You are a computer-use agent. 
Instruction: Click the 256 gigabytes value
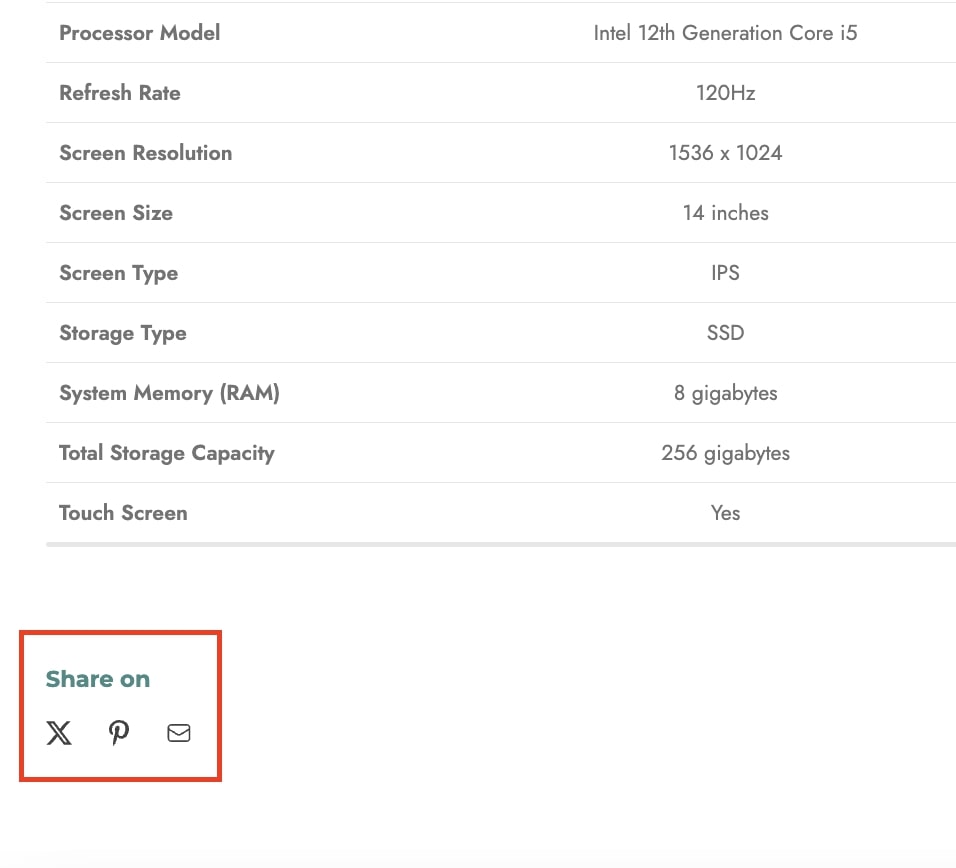726,453
